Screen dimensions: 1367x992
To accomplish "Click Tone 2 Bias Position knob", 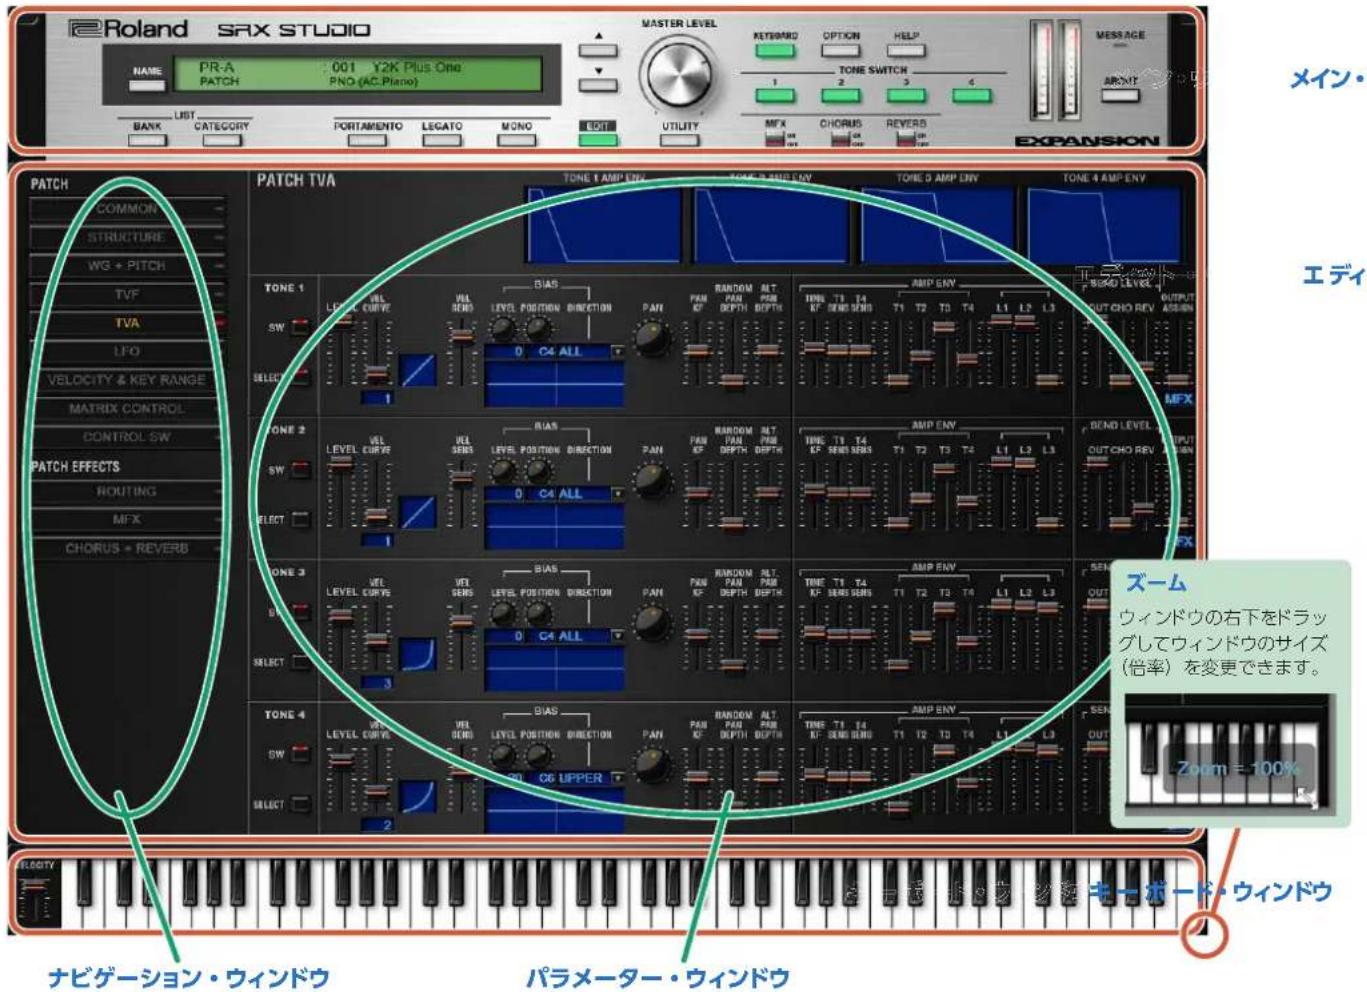I will point(538,470).
